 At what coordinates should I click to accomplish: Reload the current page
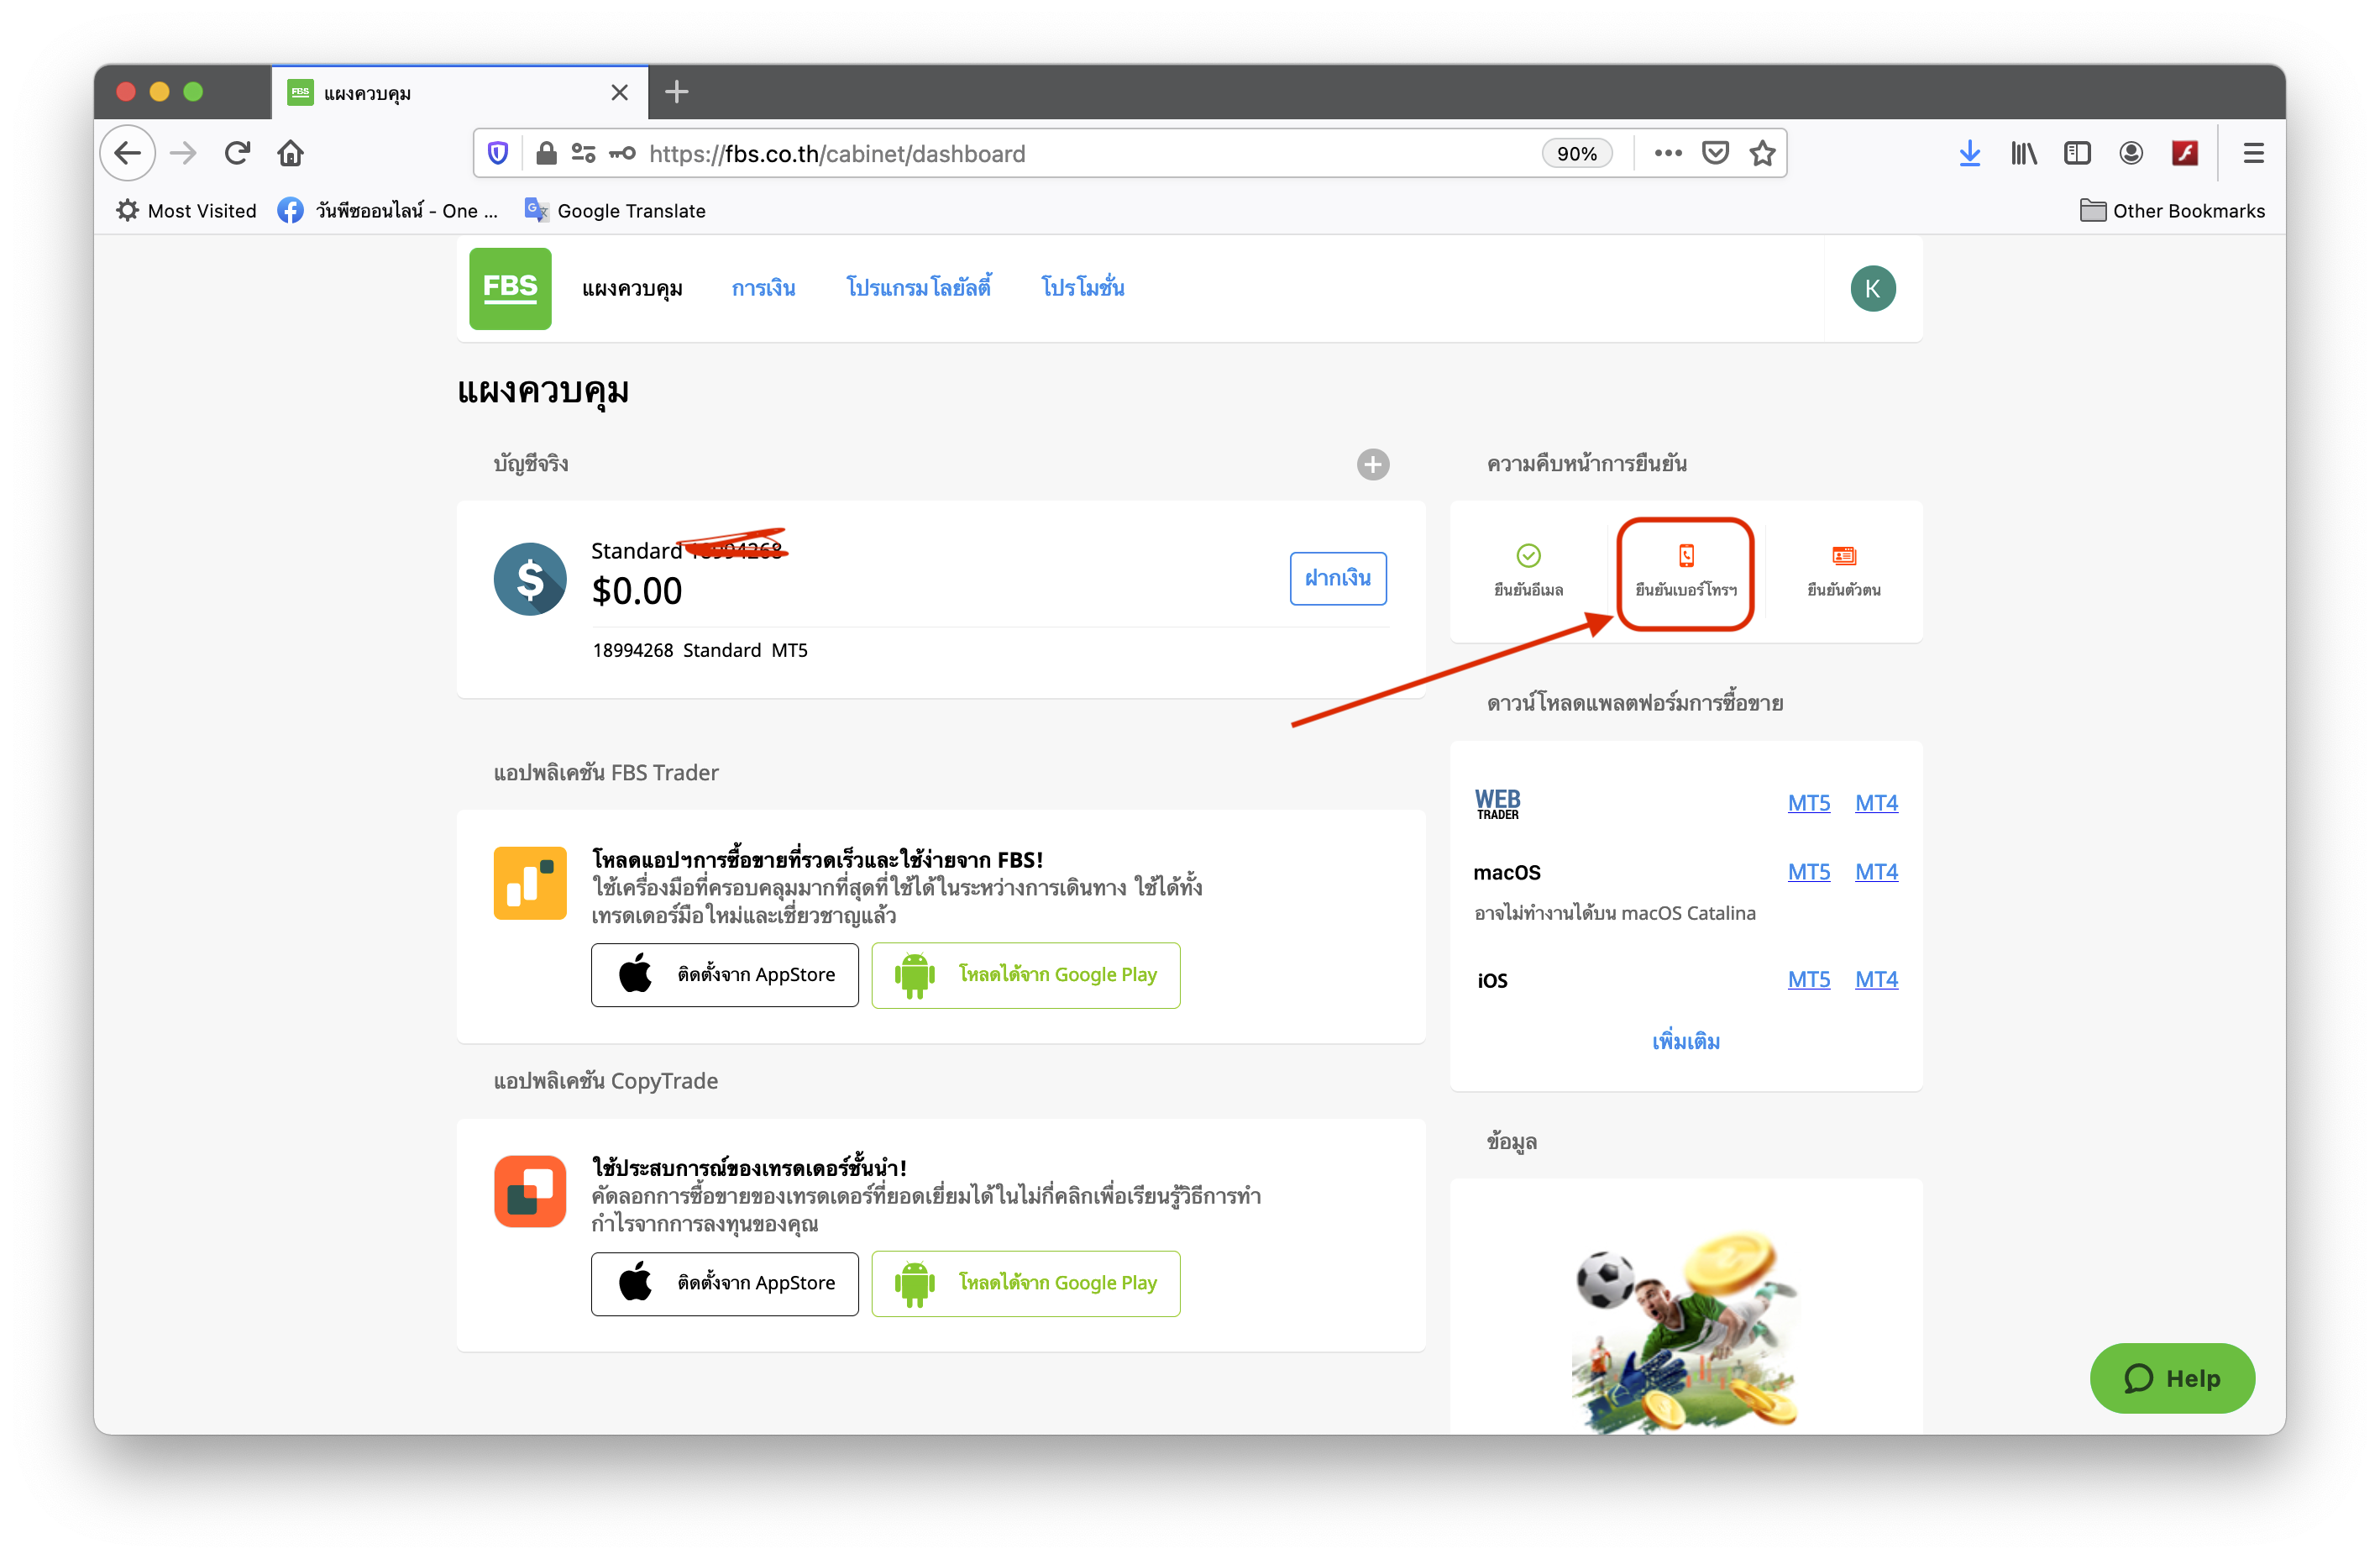(237, 153)
